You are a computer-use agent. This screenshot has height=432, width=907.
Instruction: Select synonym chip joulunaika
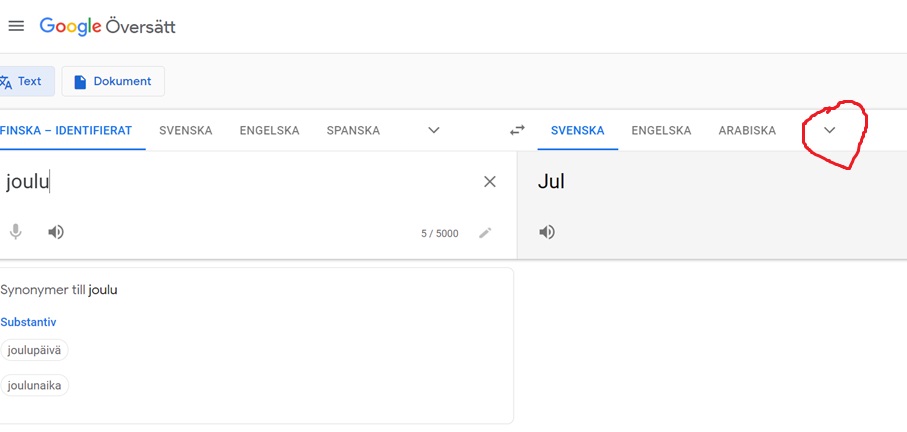(35, 385)
